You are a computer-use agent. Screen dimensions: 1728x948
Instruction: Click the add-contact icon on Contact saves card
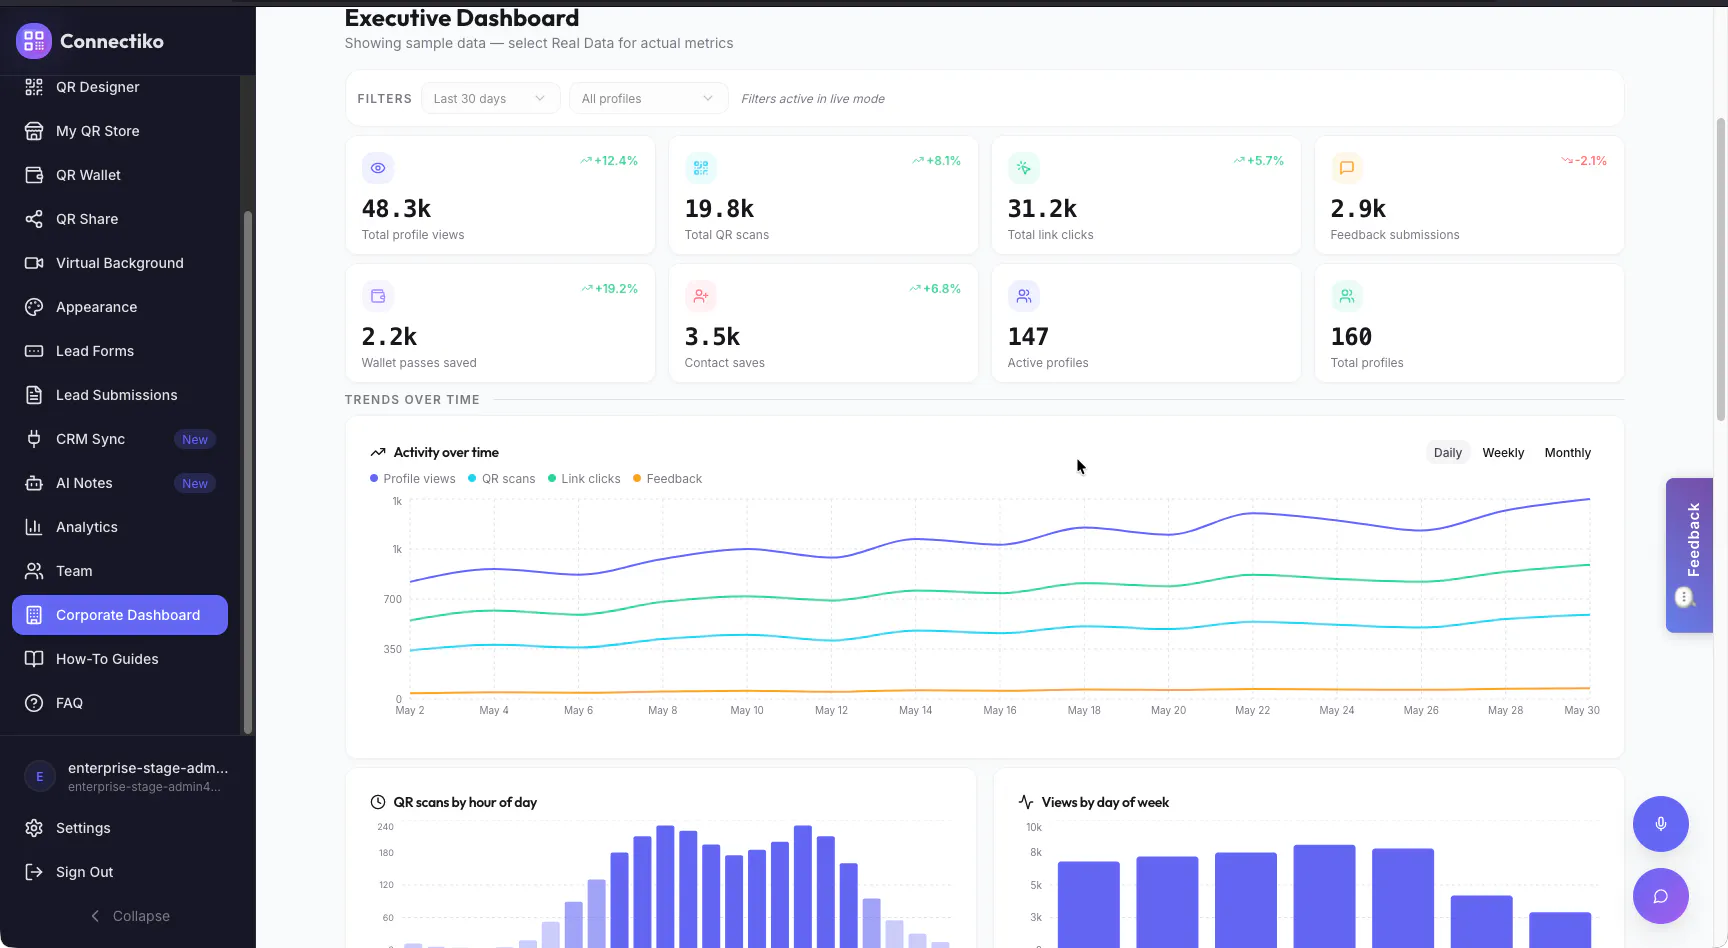(701, 296)
